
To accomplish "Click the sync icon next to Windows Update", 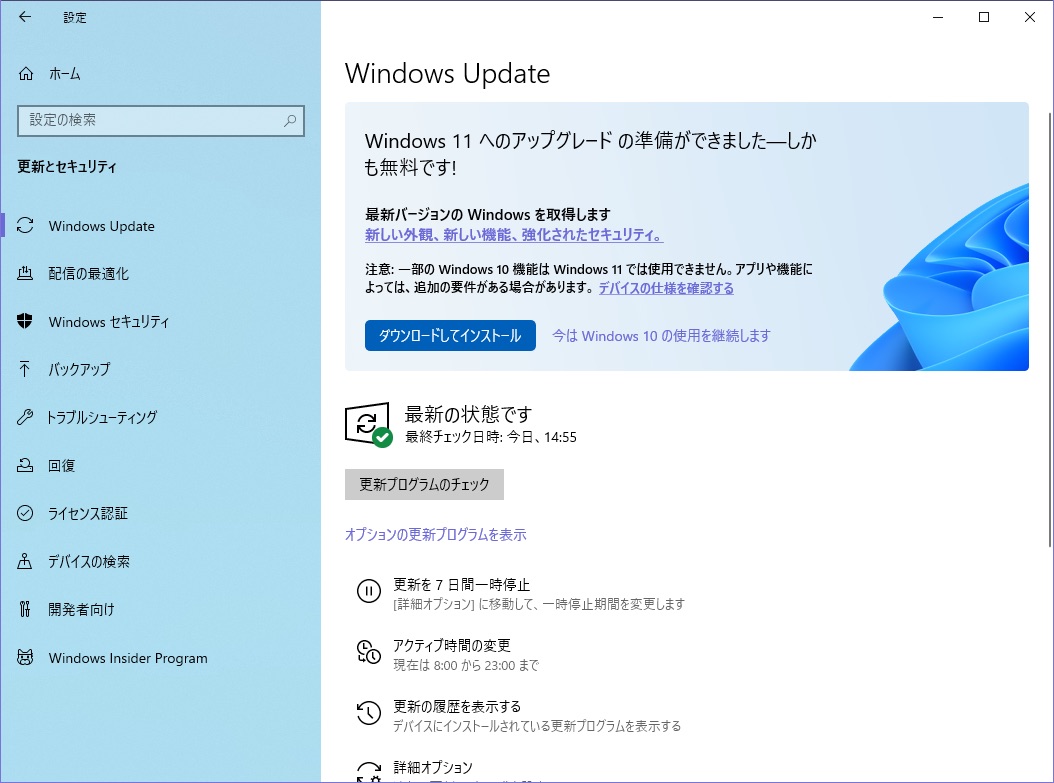I will coord(25,226).
